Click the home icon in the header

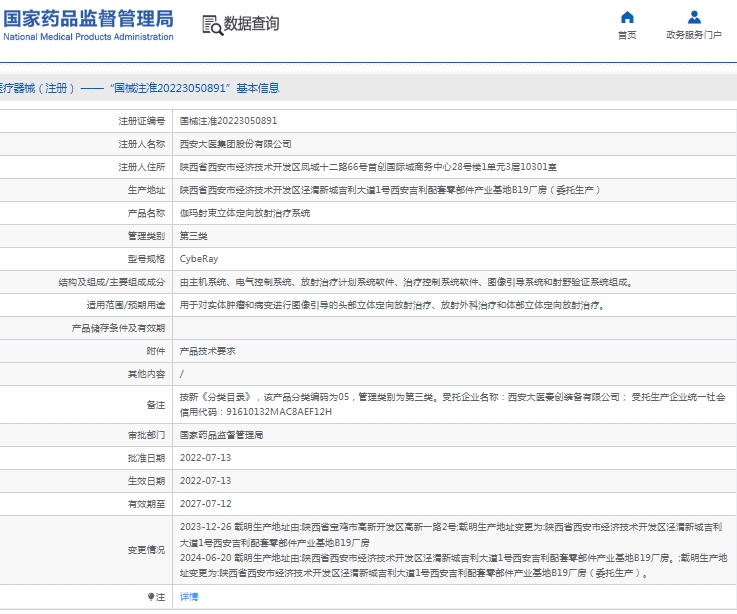coord(627,17)
